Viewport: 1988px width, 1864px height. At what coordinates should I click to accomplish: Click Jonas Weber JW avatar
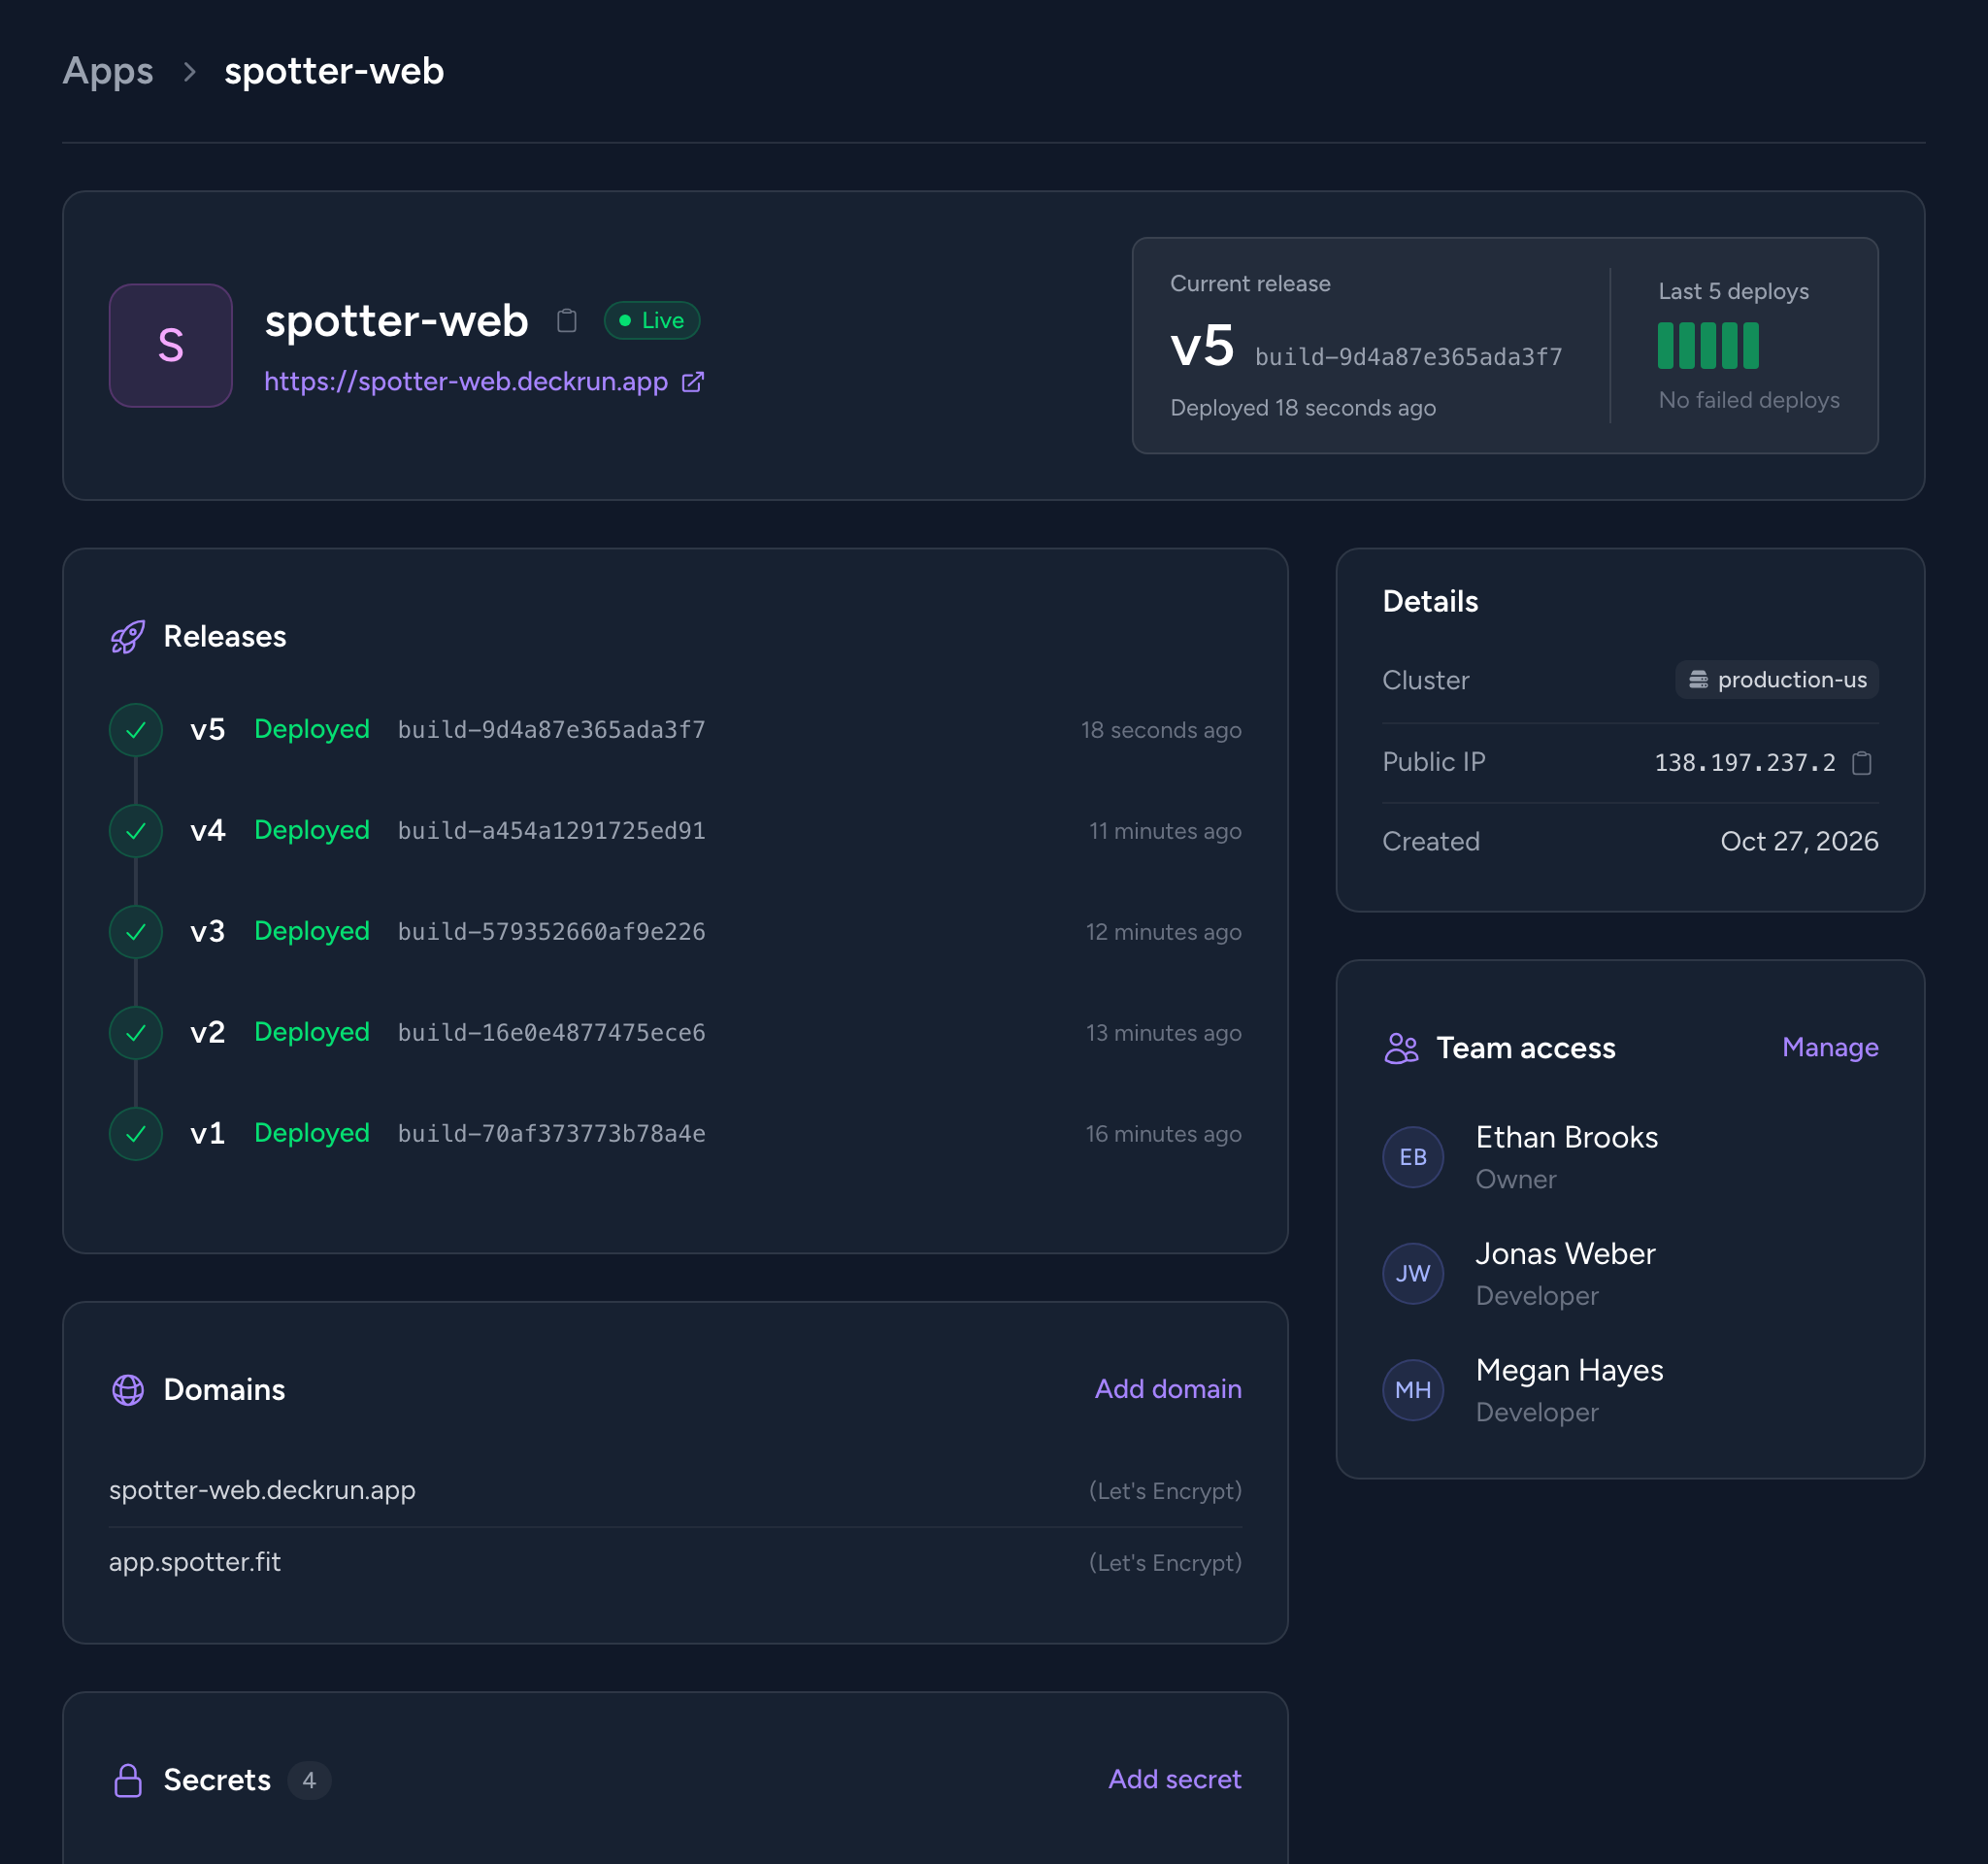point(1413,1274)
